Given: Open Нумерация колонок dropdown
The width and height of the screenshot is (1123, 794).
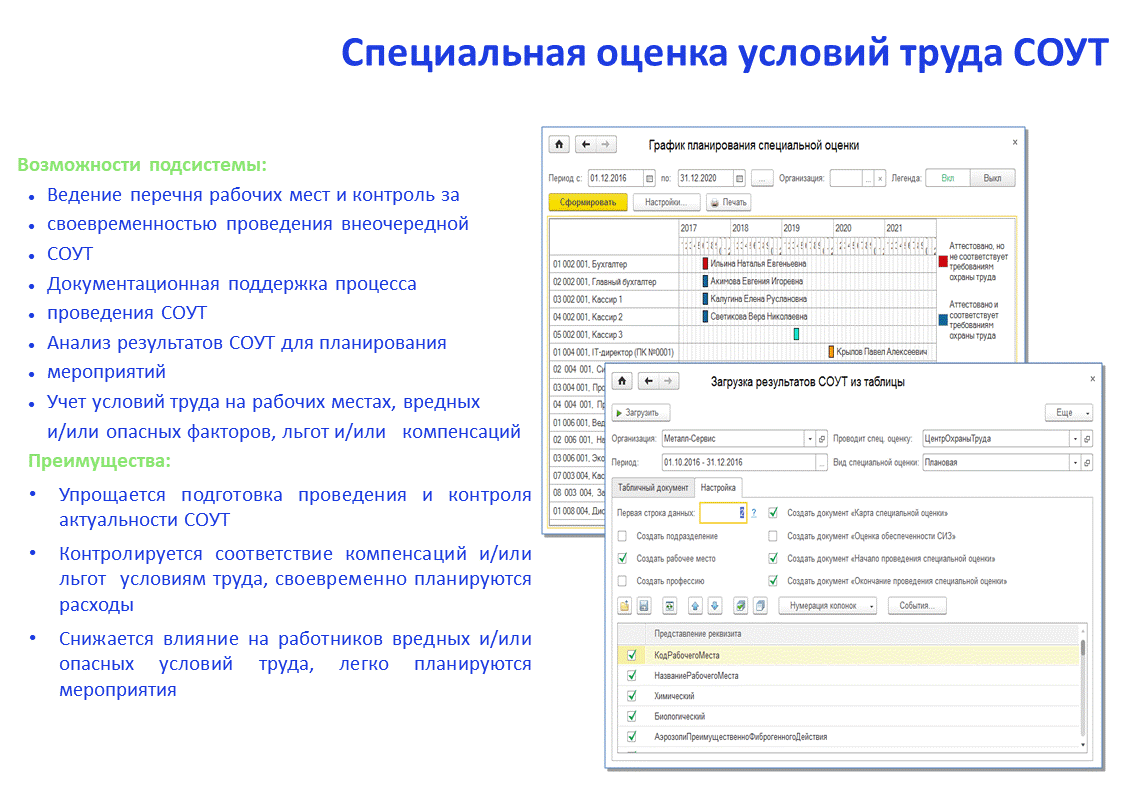Looking at the screenshot, I should (828, 606).
